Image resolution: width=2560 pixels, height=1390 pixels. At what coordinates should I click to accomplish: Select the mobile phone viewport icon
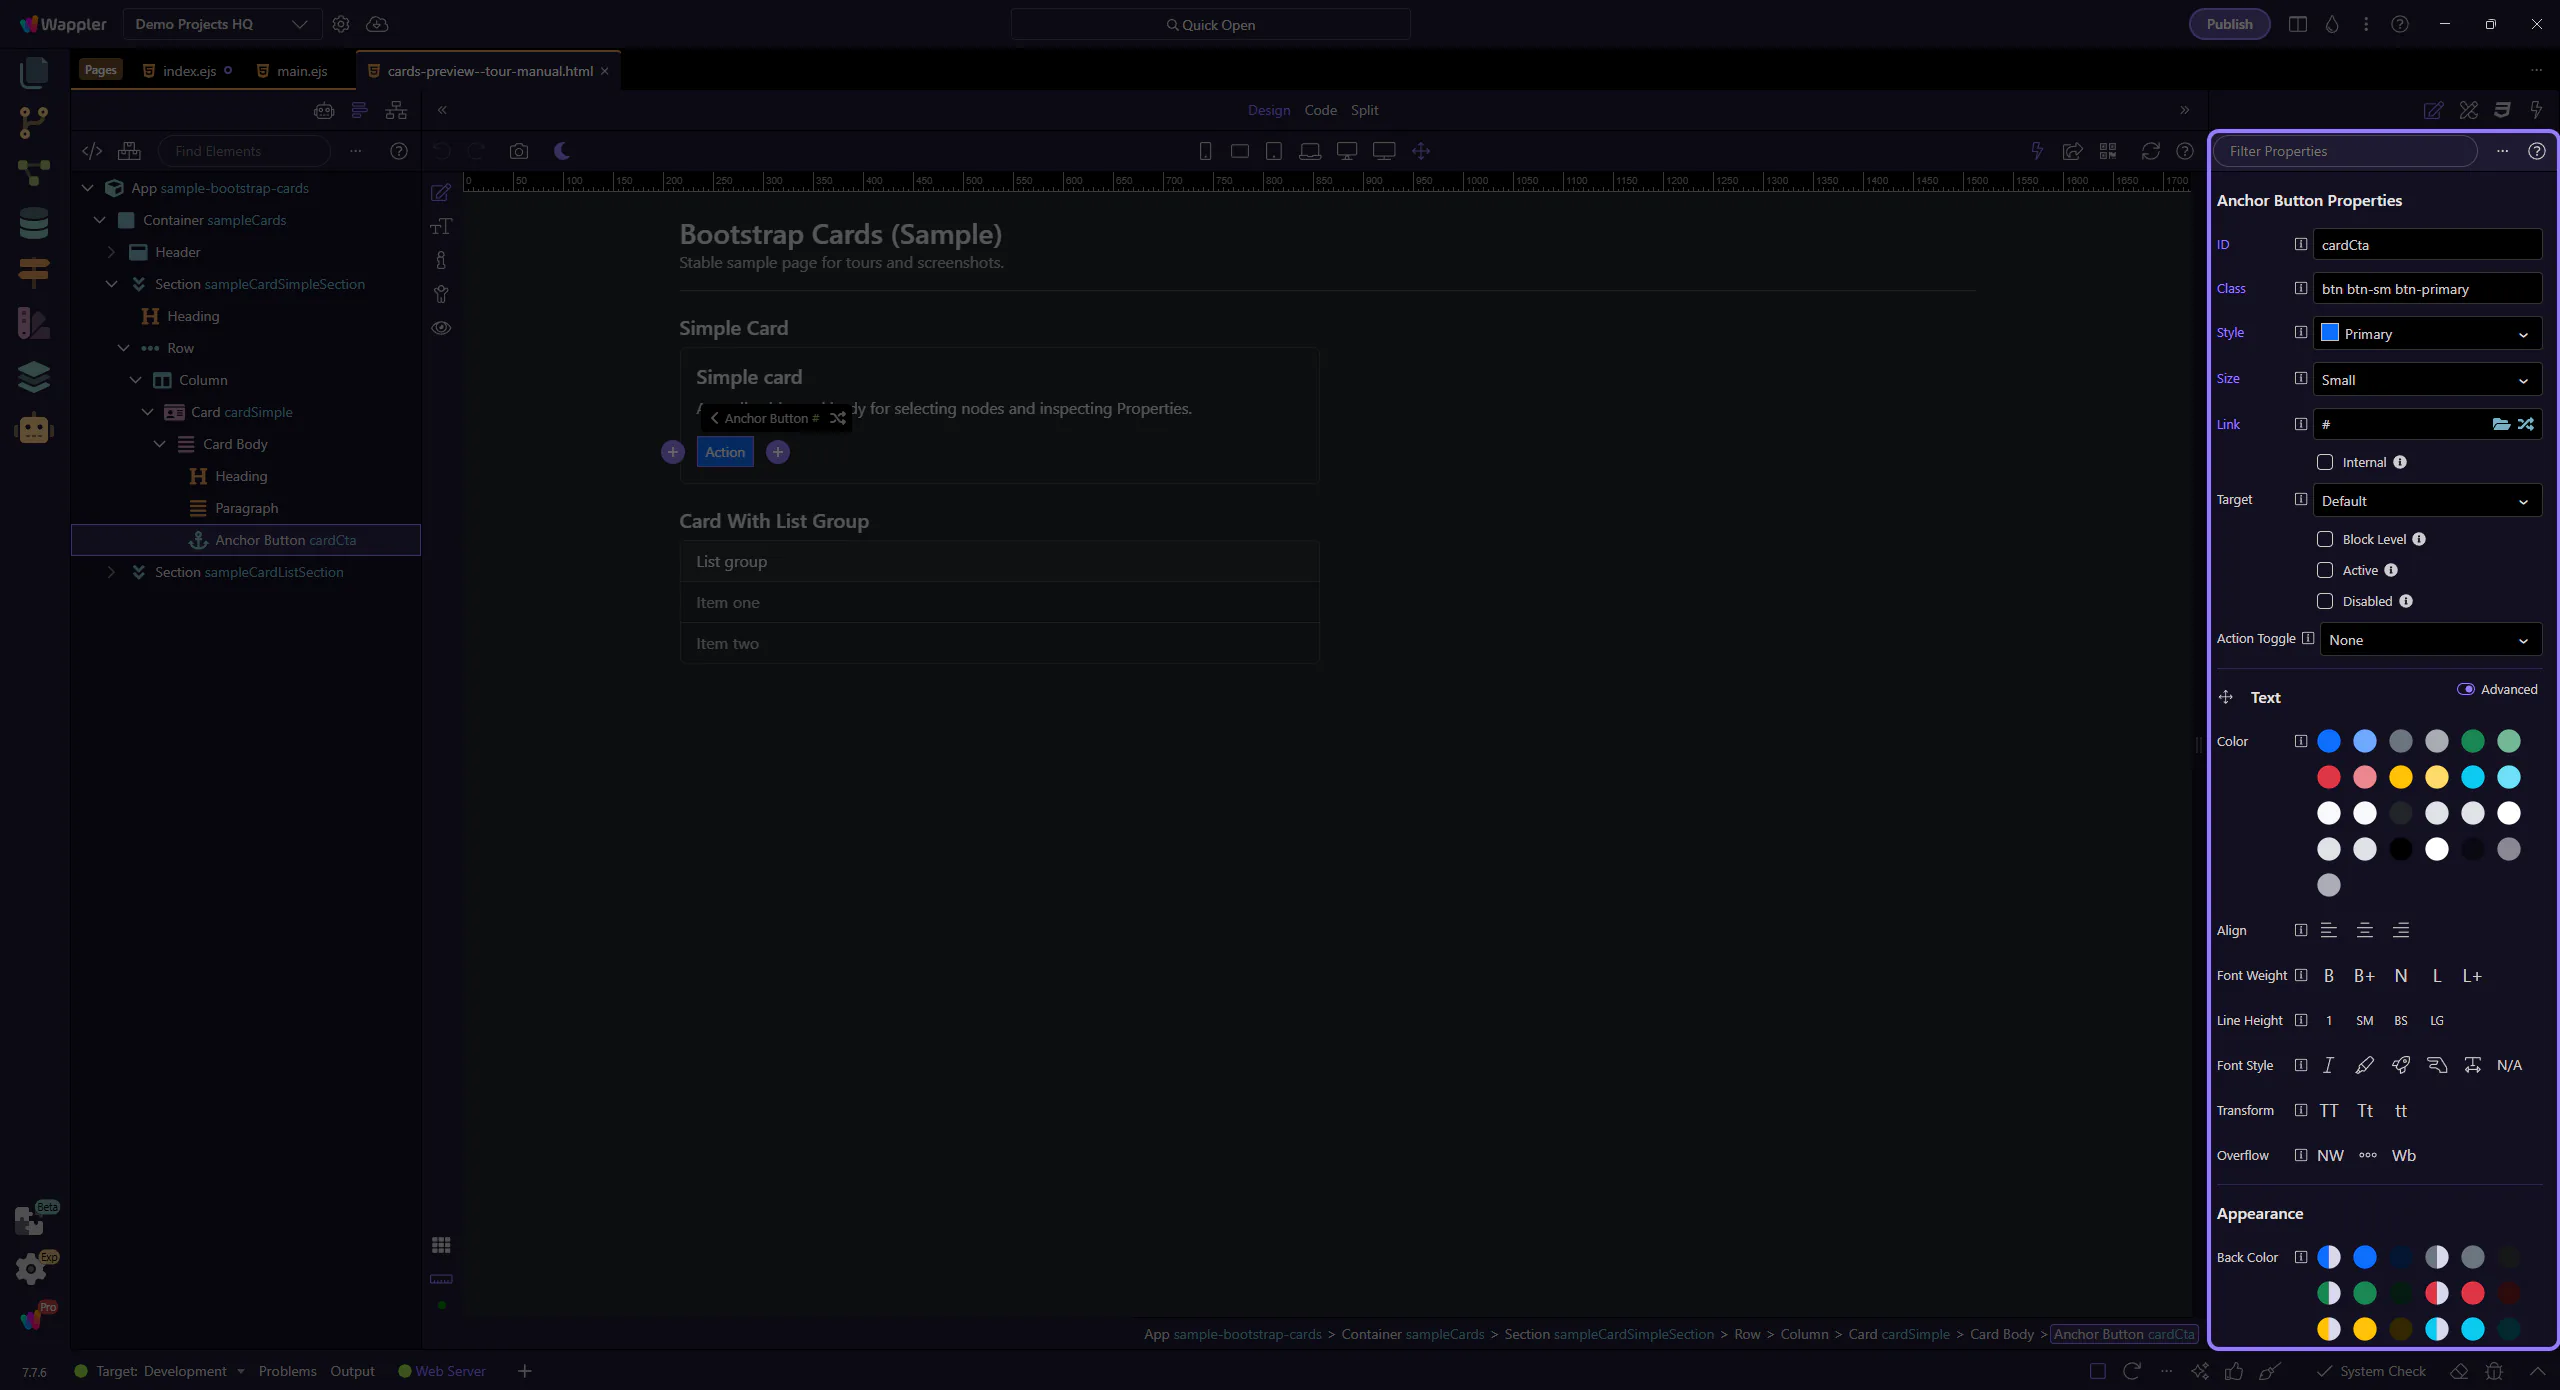(x=1205, y=151)
